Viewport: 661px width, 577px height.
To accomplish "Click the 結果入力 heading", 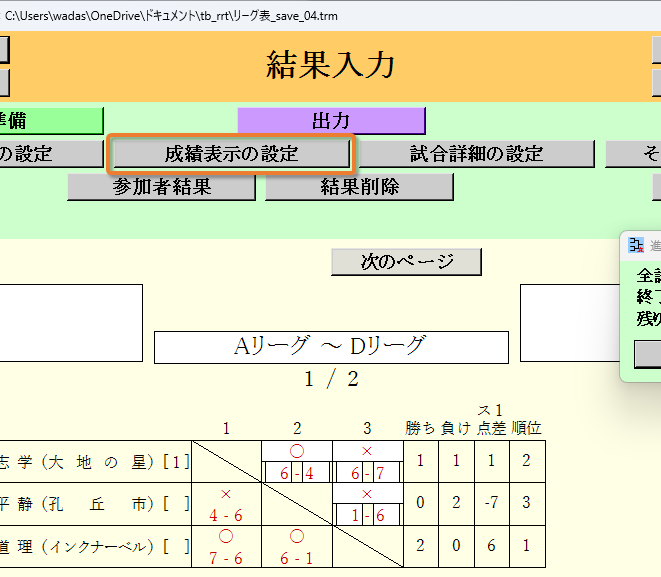I will click(x=330, y=65).
